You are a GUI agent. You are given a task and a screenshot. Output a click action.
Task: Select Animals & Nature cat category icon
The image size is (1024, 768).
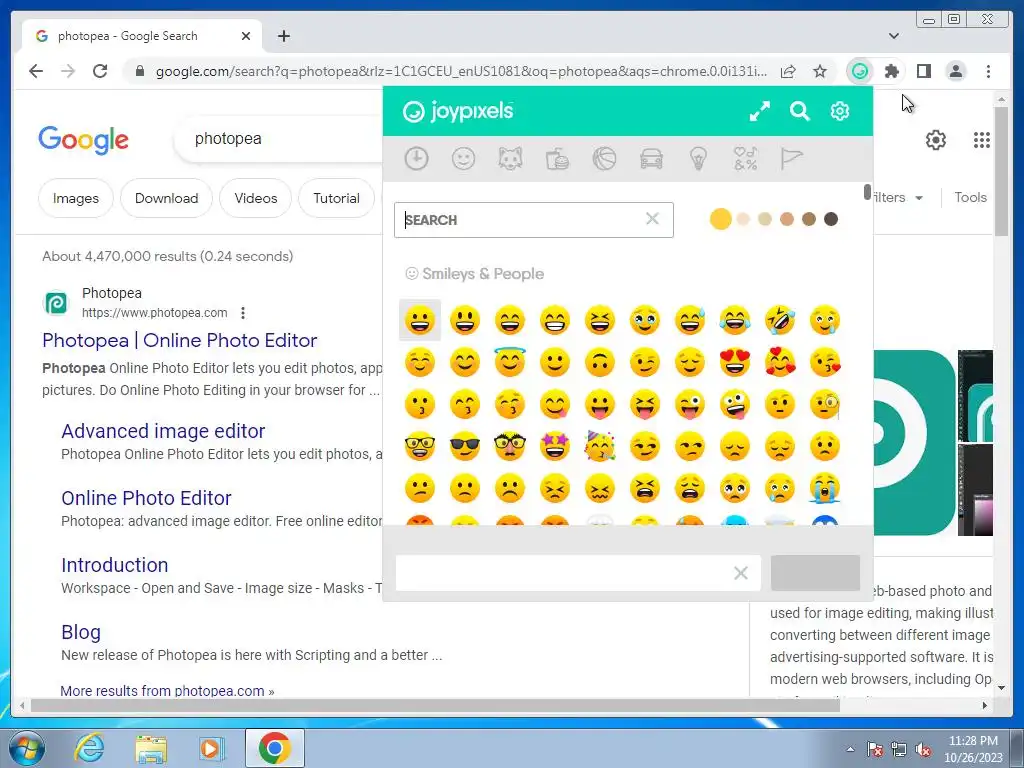tap(510, 159)
